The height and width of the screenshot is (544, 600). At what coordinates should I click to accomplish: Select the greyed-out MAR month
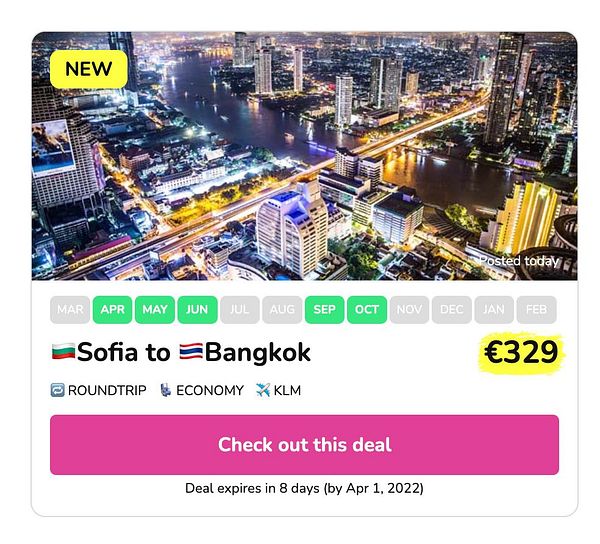tap(70, 309)
